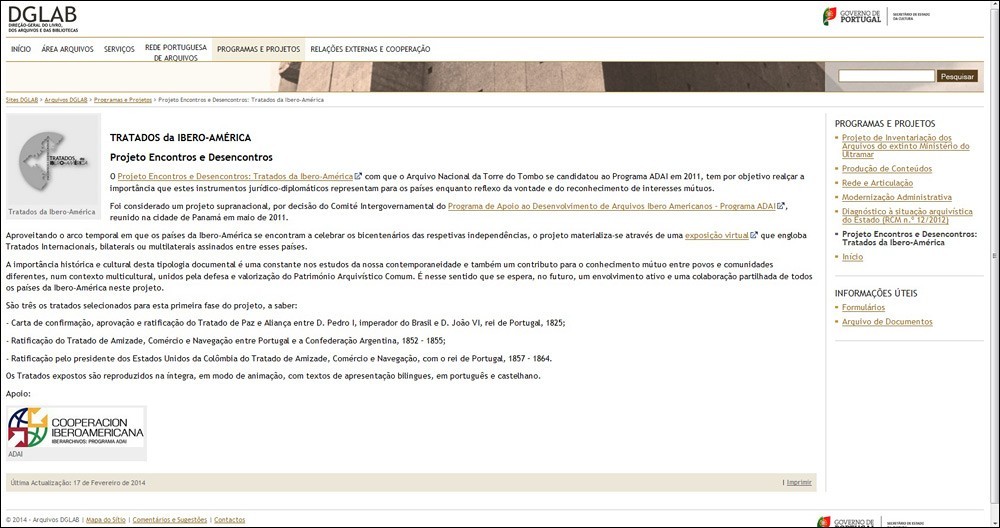
Task: Click the Cooperacion Iberoamericana ADAI logo
Action: click(x=76, y=432)
